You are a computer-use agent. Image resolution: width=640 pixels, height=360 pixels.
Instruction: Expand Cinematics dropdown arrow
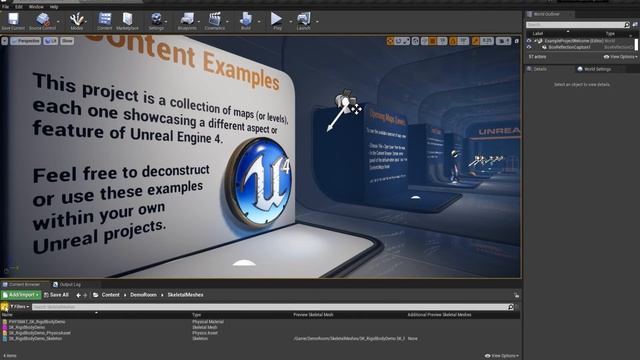tap(228, 21)
